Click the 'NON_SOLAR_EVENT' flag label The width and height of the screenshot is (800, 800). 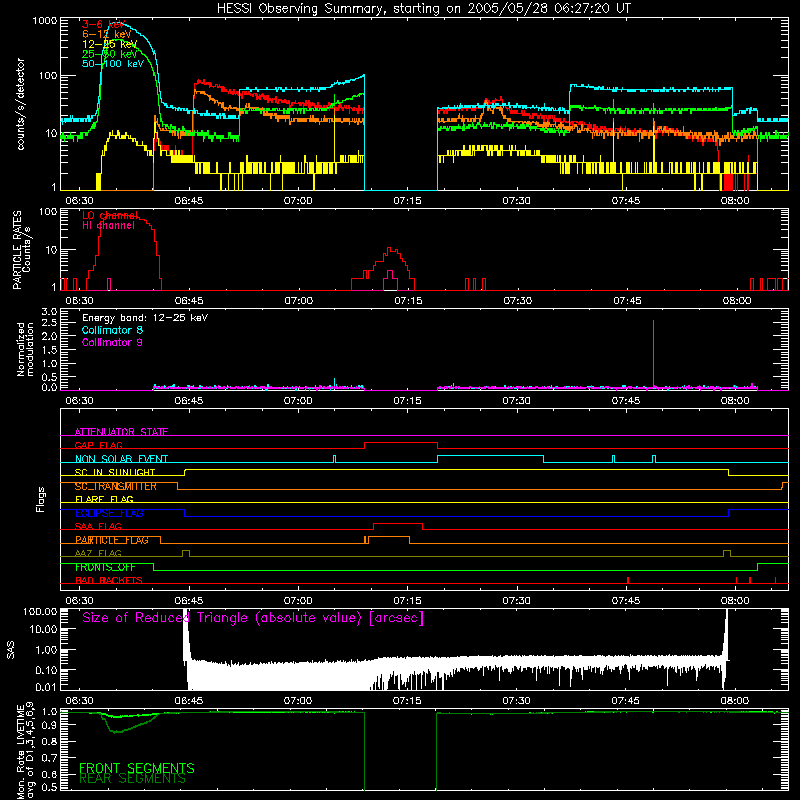(121, 459)
